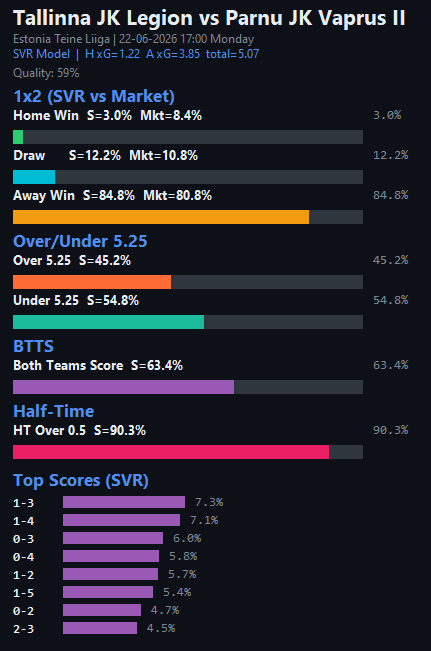The image size is (431, 651).
Task: Click the Over 5.25 orange bar
Action: tap(92, 282)
